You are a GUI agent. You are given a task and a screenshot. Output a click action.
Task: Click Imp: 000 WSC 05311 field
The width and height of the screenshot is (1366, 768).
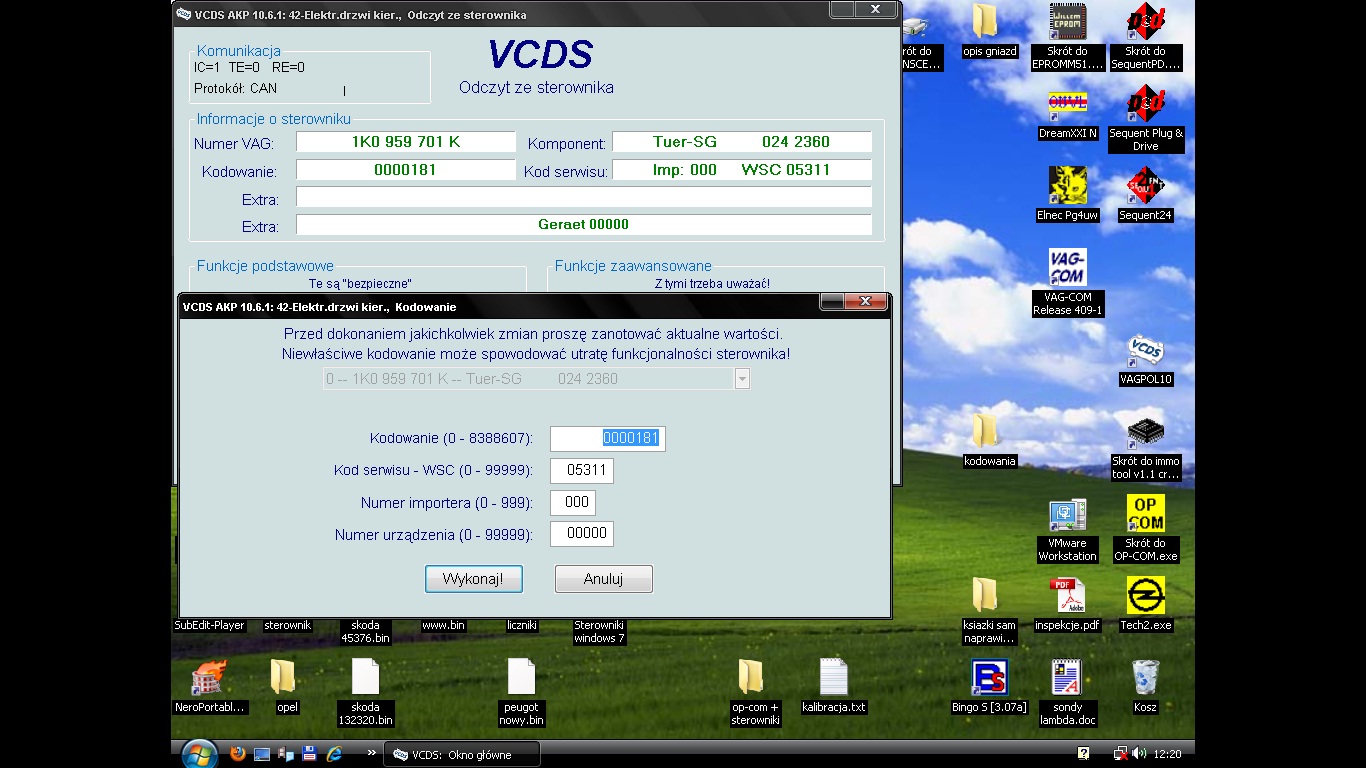coord(741,170)
